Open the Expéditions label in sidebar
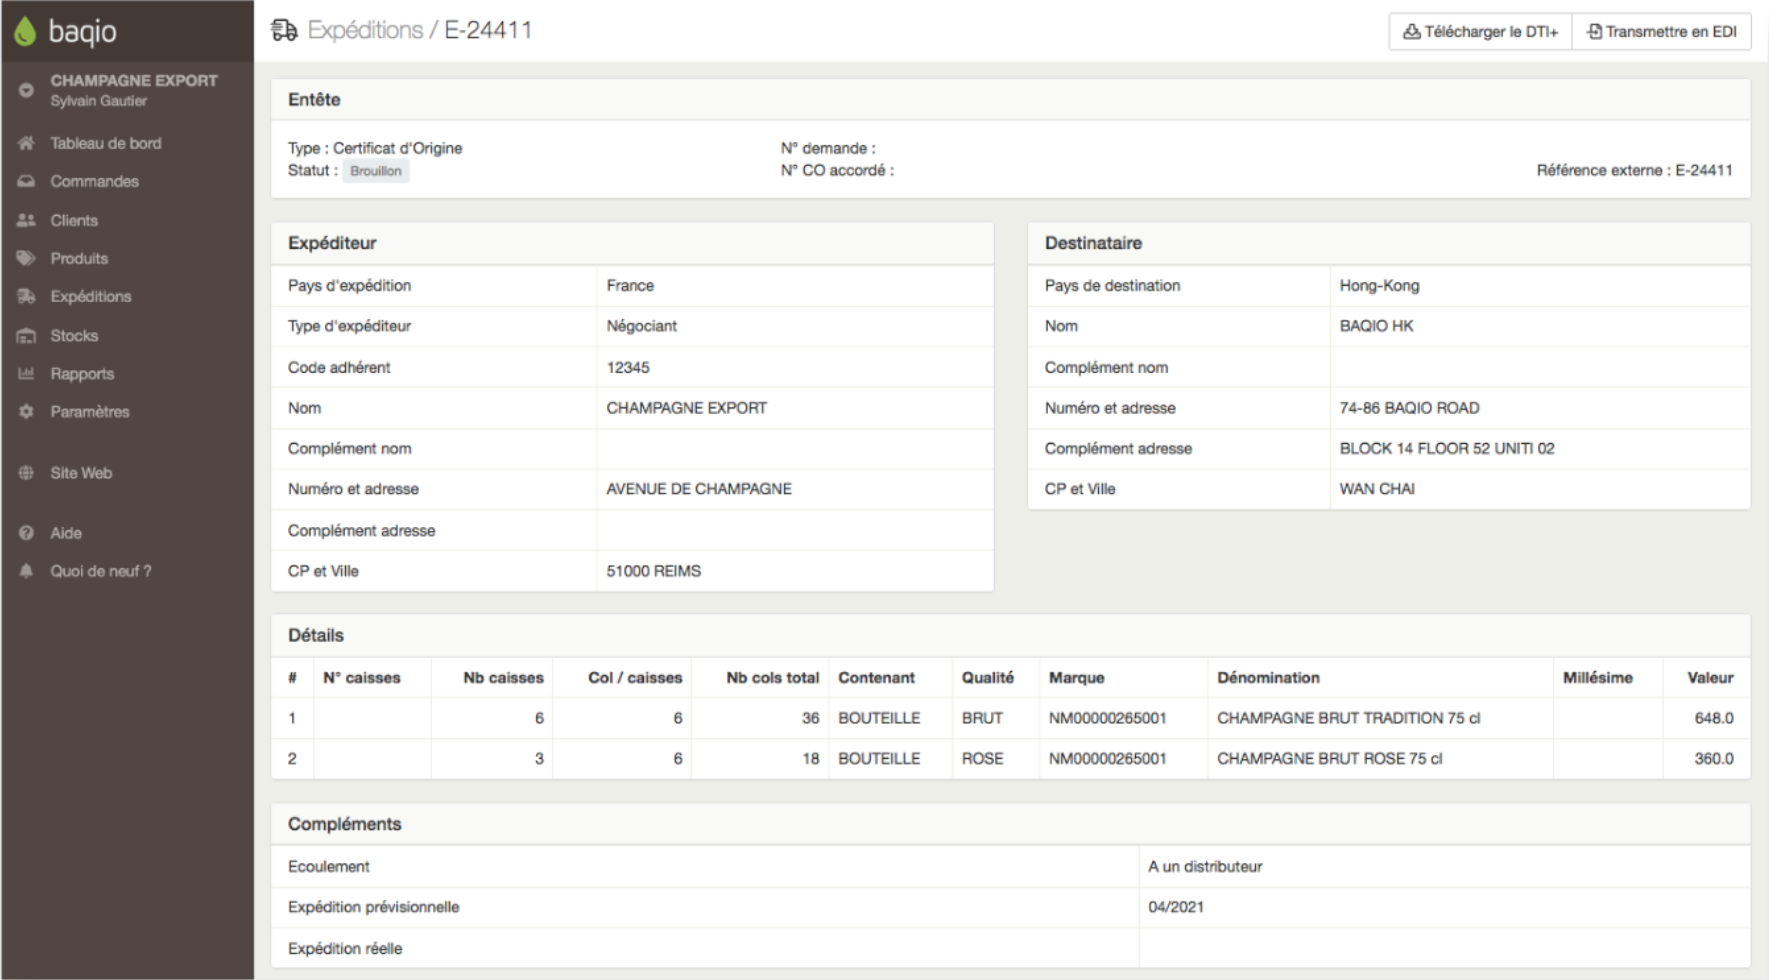The height and width of the screenshot is (980, 1769). tap(91, 297)
